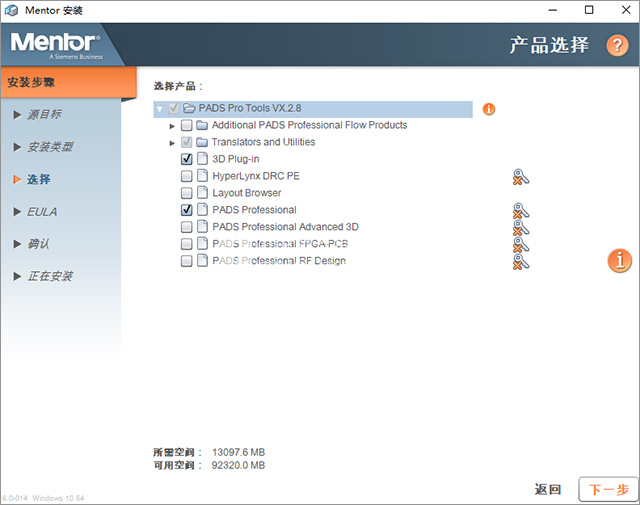The height and width of the screenshot is (505, 640).
Task: Click the 92320.0 MB available space value
Action: (238, 465)
